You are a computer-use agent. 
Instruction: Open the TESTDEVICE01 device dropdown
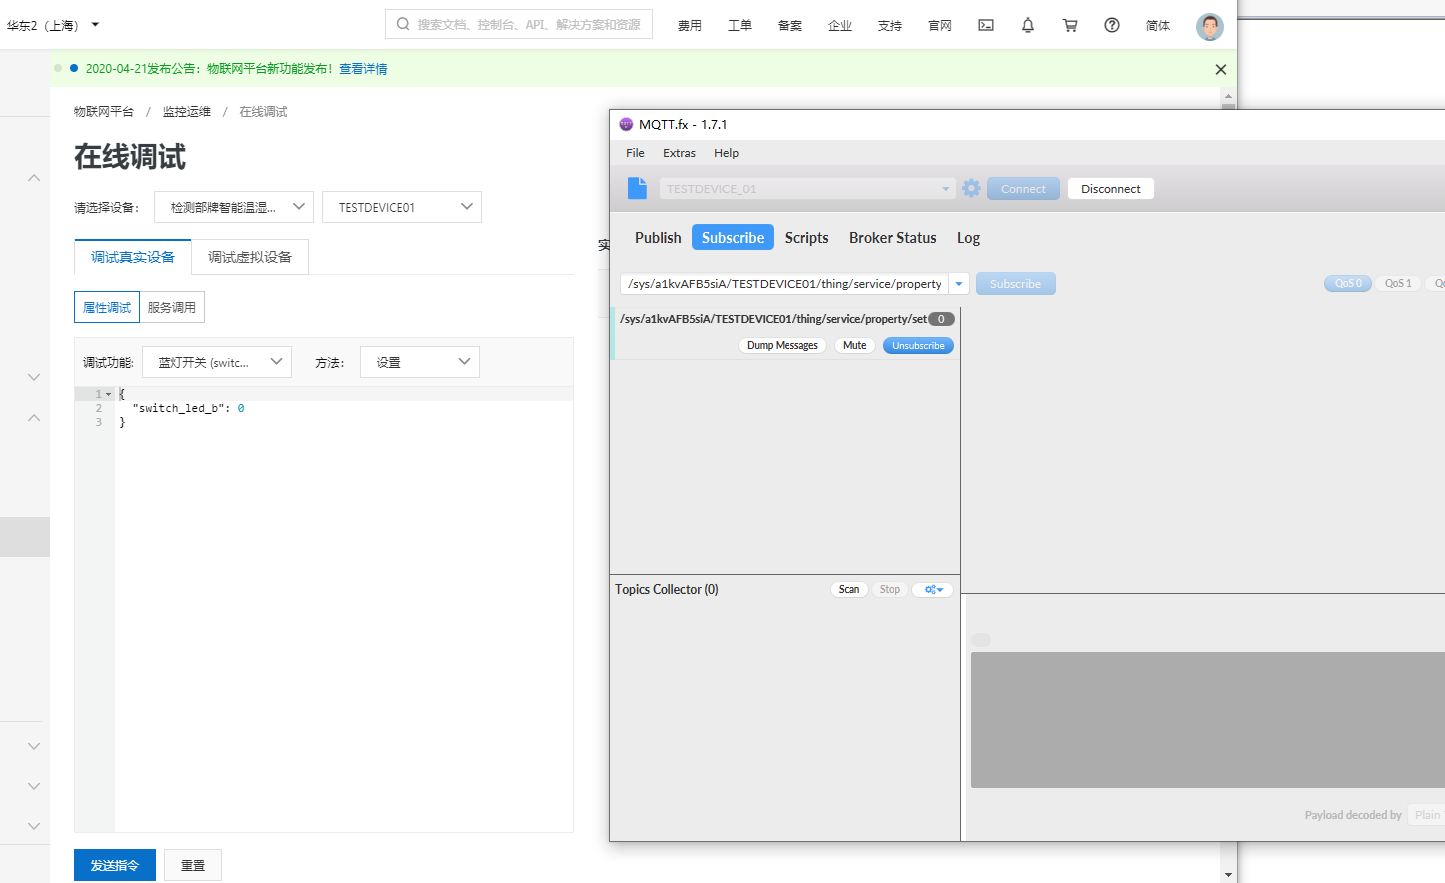click(x=402, y=207)
